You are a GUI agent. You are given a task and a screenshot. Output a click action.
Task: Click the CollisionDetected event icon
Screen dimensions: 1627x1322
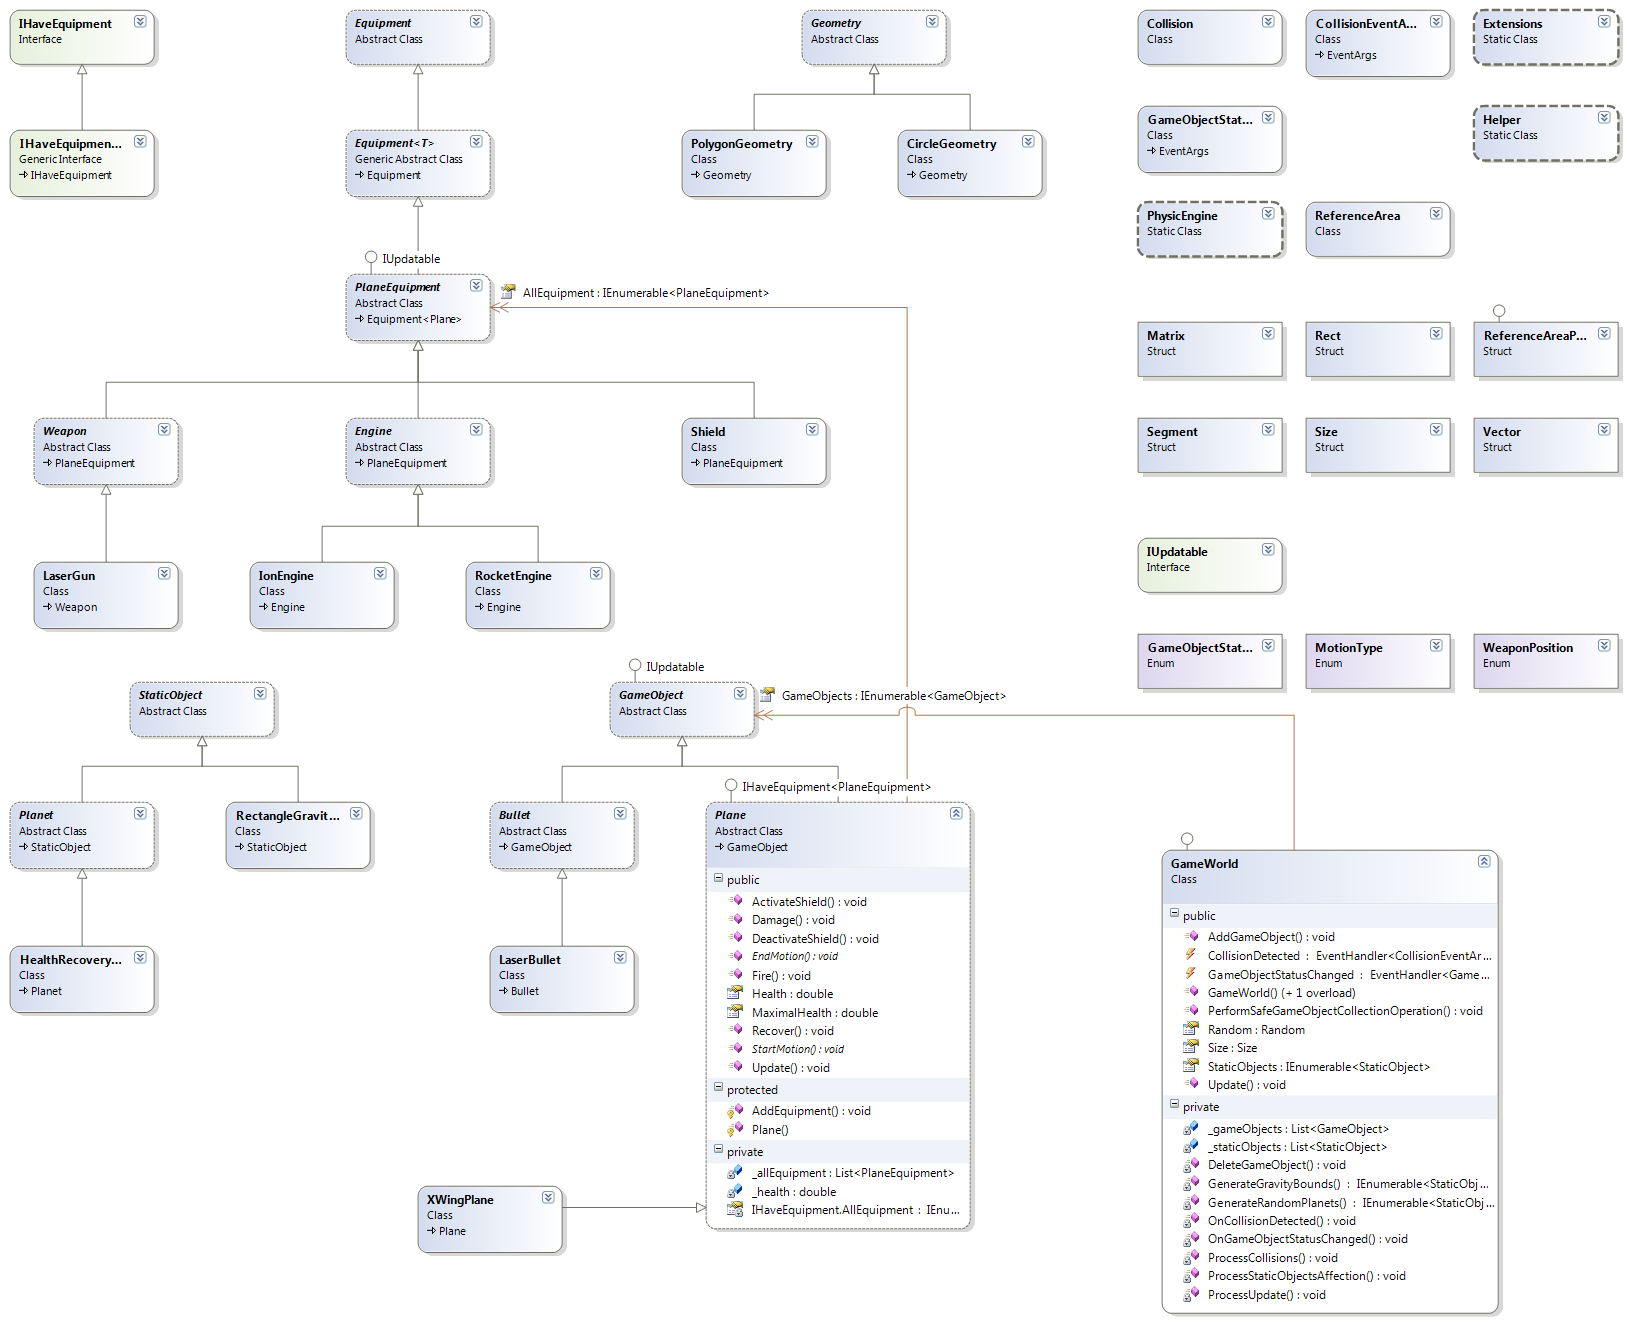click(1191, 955)
